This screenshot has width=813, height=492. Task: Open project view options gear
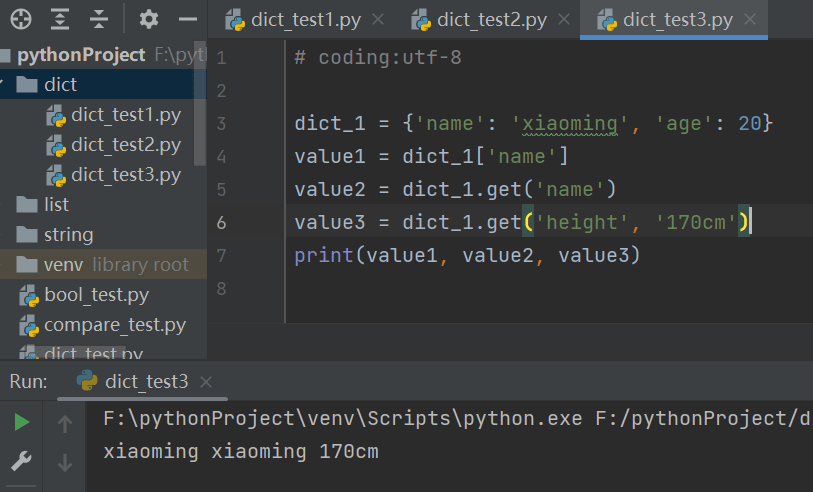149,19
